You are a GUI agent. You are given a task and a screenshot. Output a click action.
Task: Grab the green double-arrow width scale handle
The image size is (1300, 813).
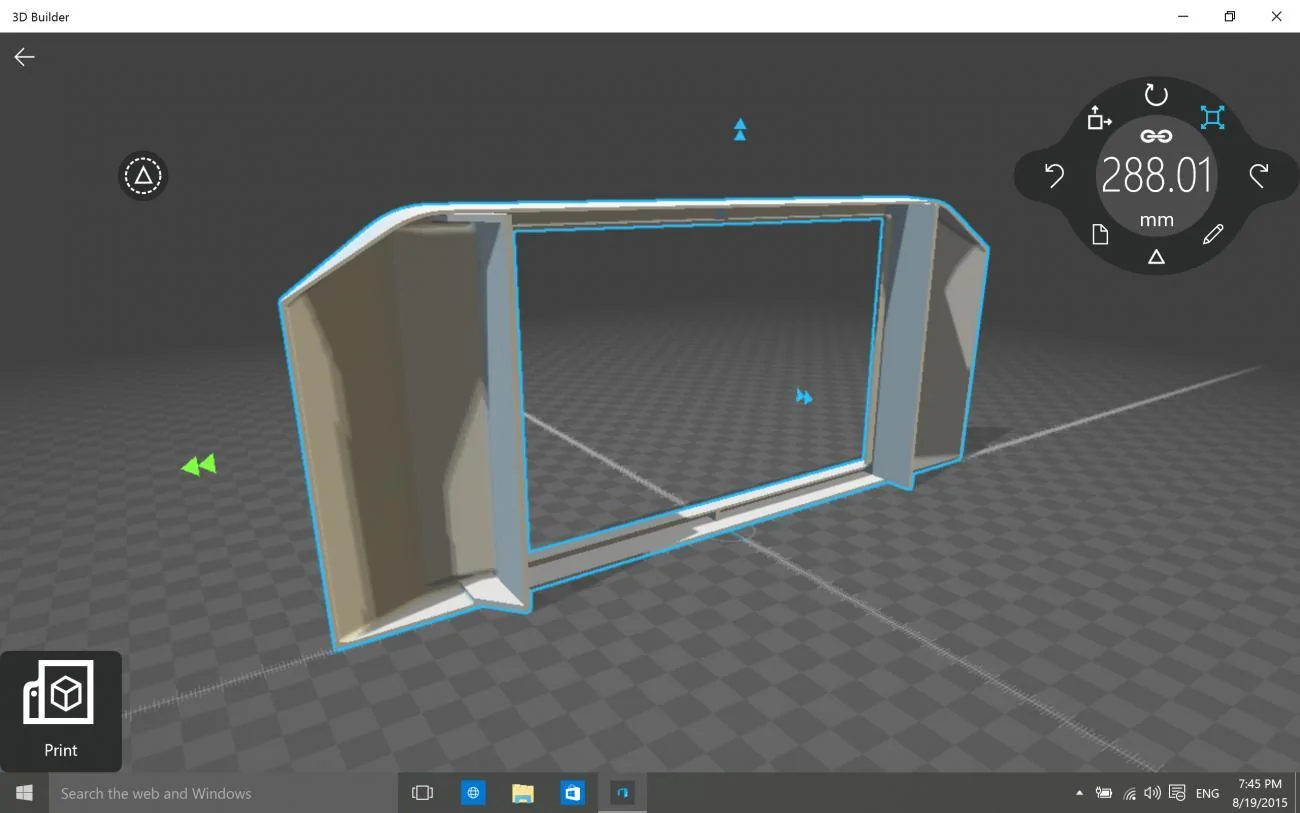tap(199, 465)
